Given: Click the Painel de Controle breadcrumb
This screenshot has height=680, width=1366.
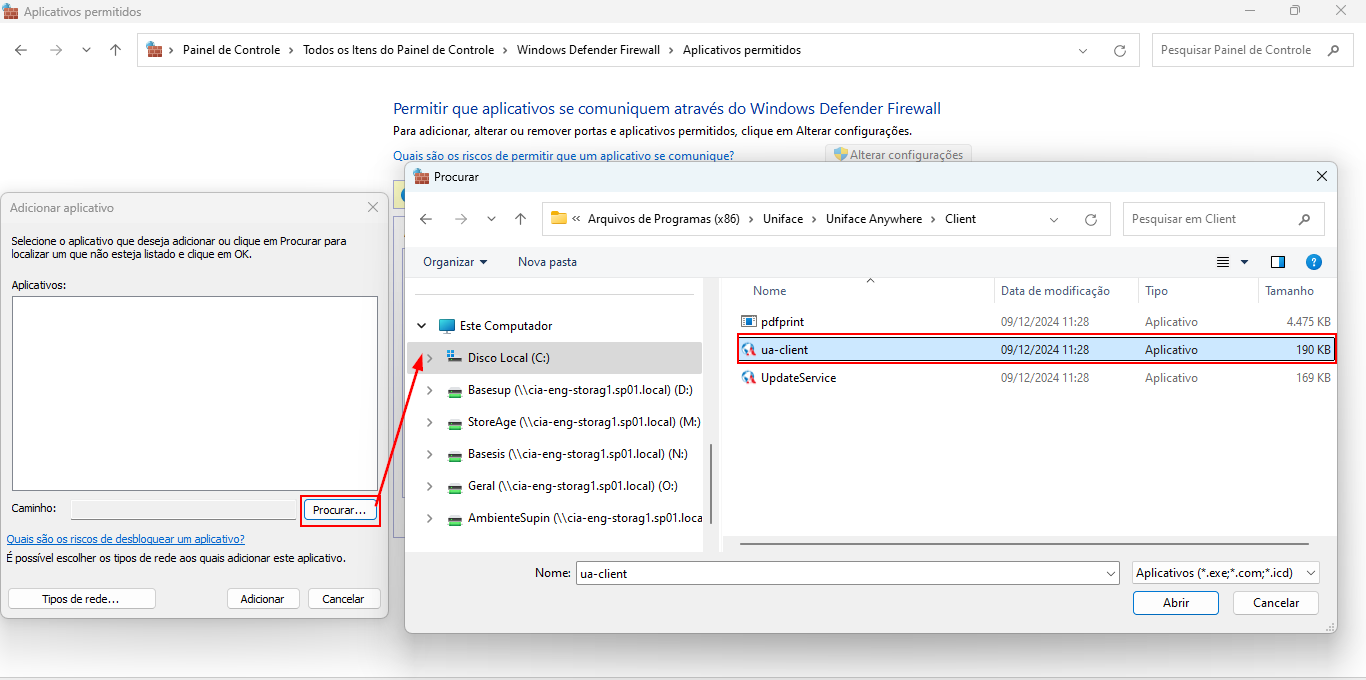Looking at the screenshot, I should pos(231,50).
